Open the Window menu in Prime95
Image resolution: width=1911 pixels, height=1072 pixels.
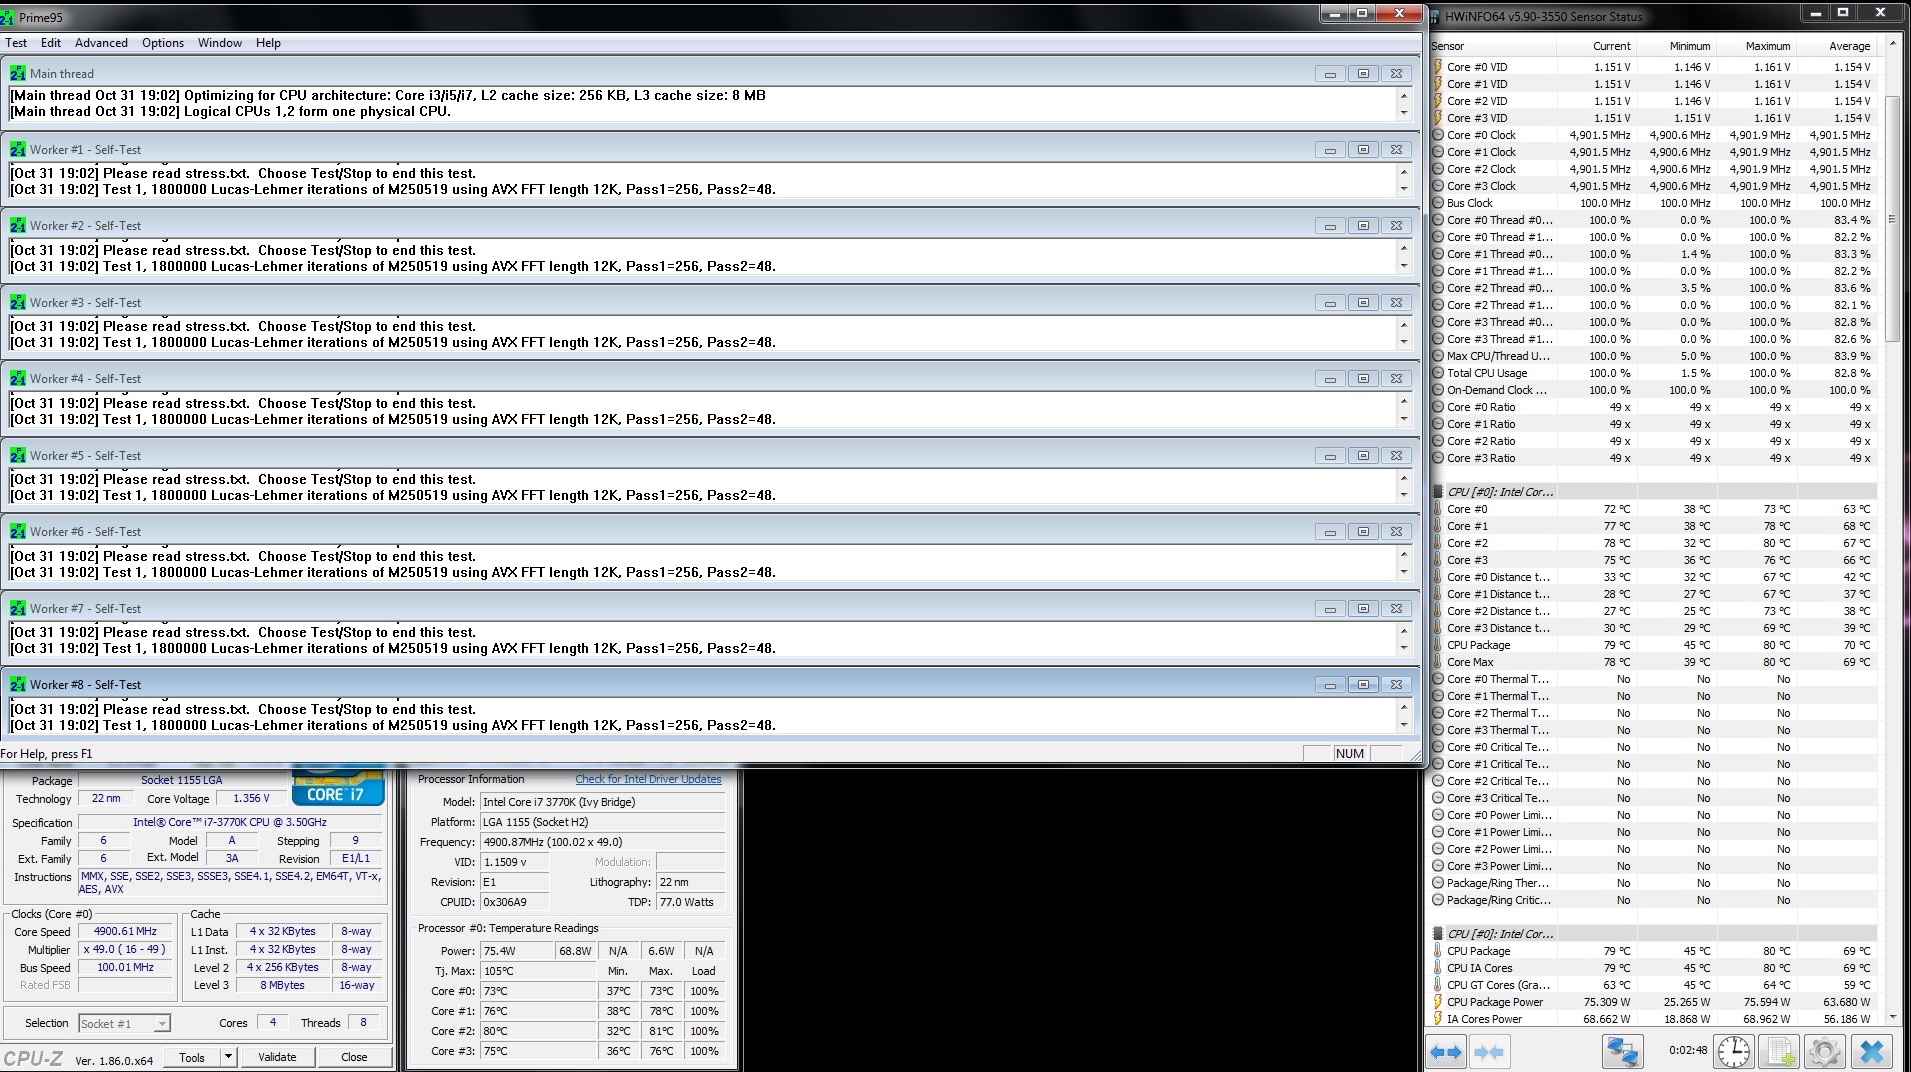click(220, 43)
